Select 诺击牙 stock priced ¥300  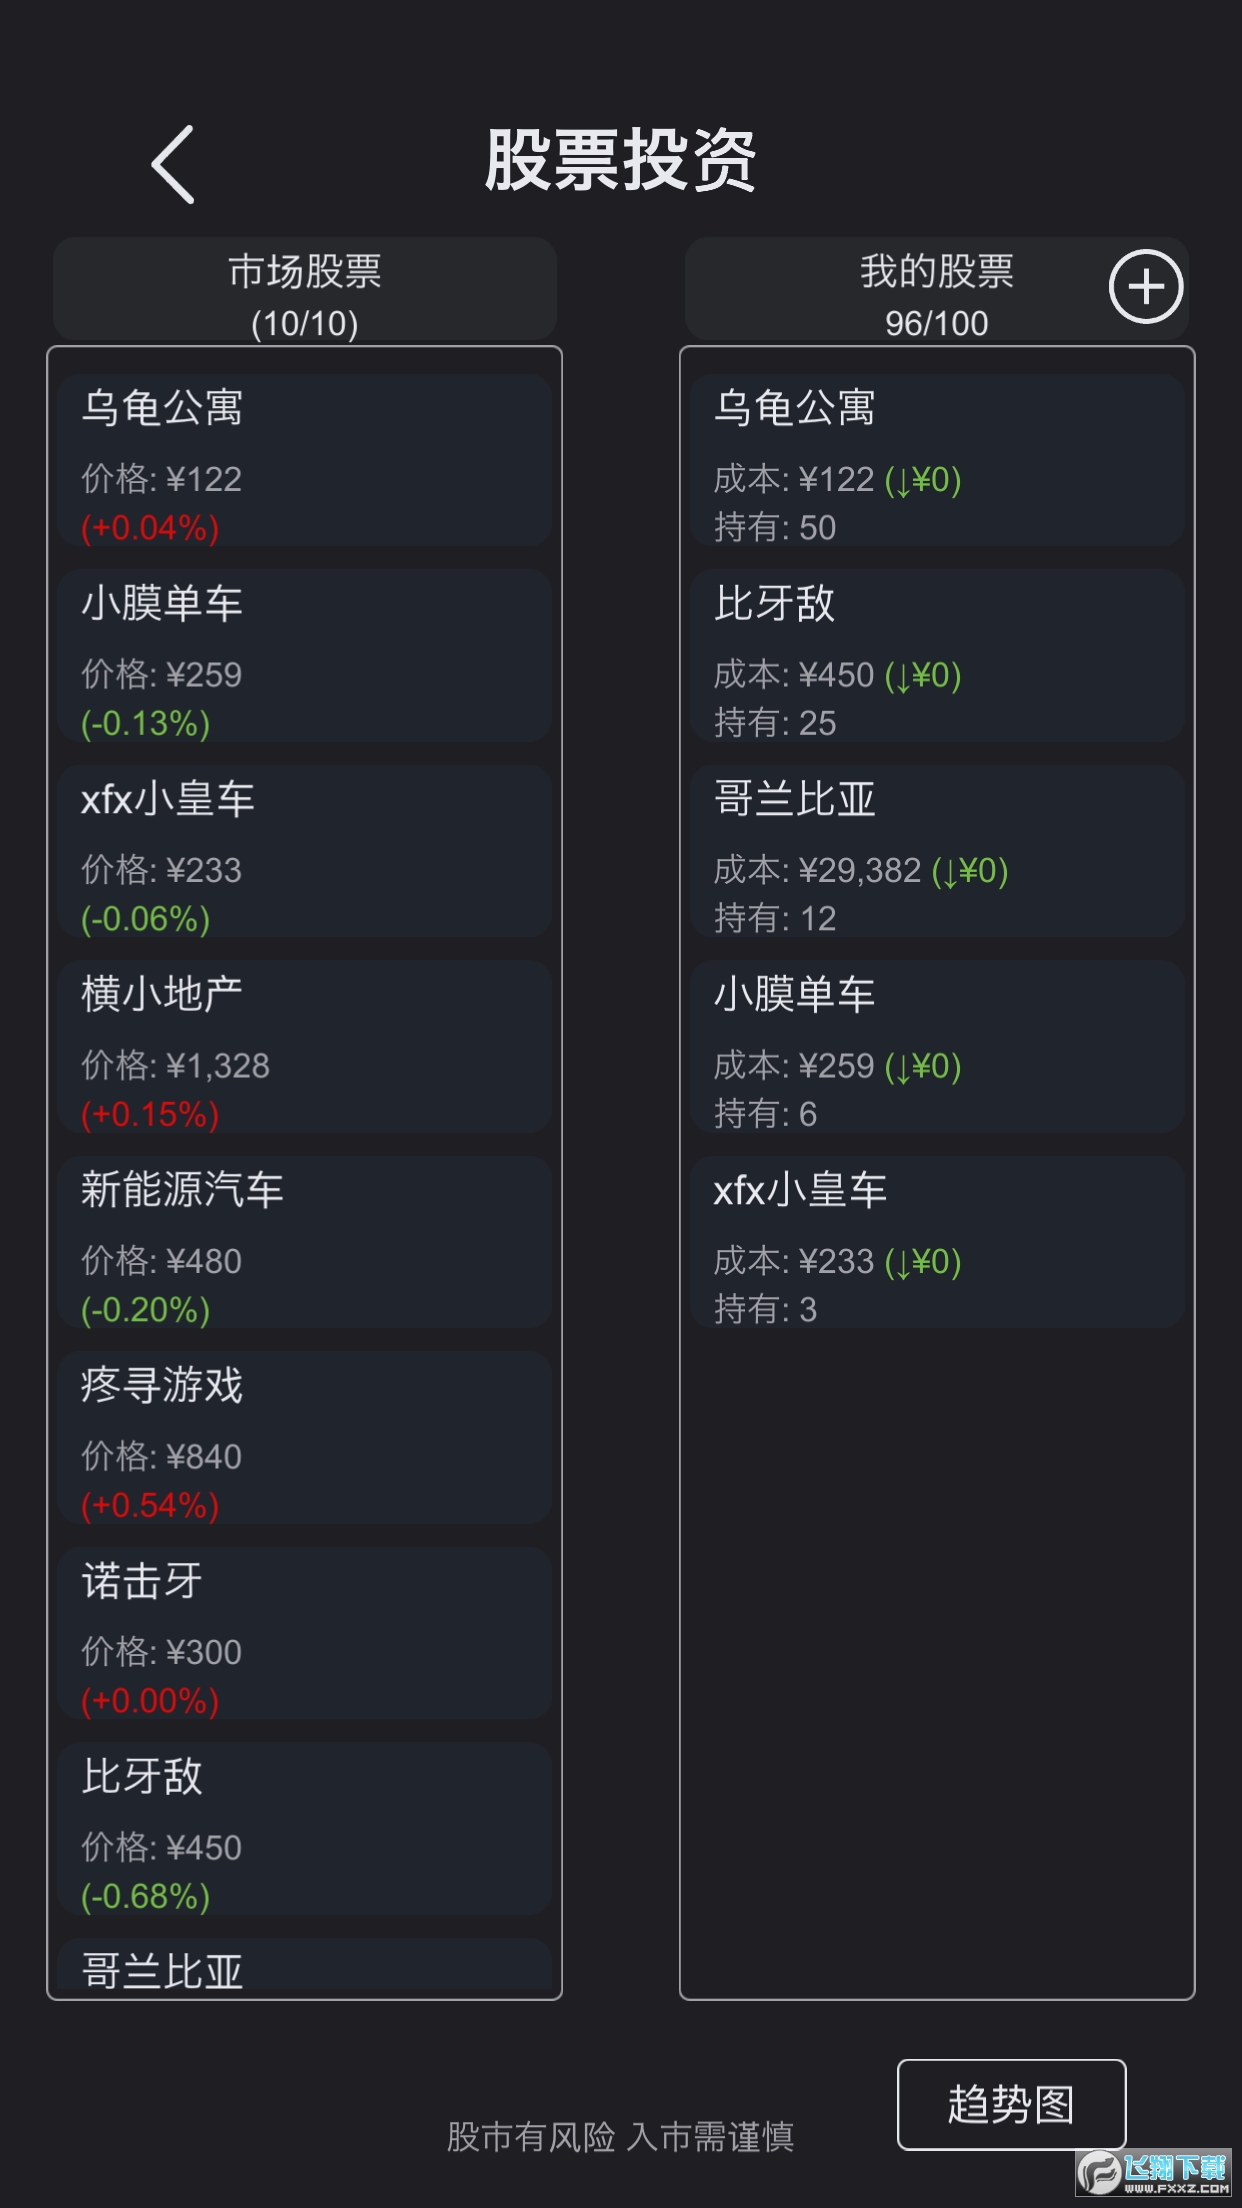pos(305,1634)
